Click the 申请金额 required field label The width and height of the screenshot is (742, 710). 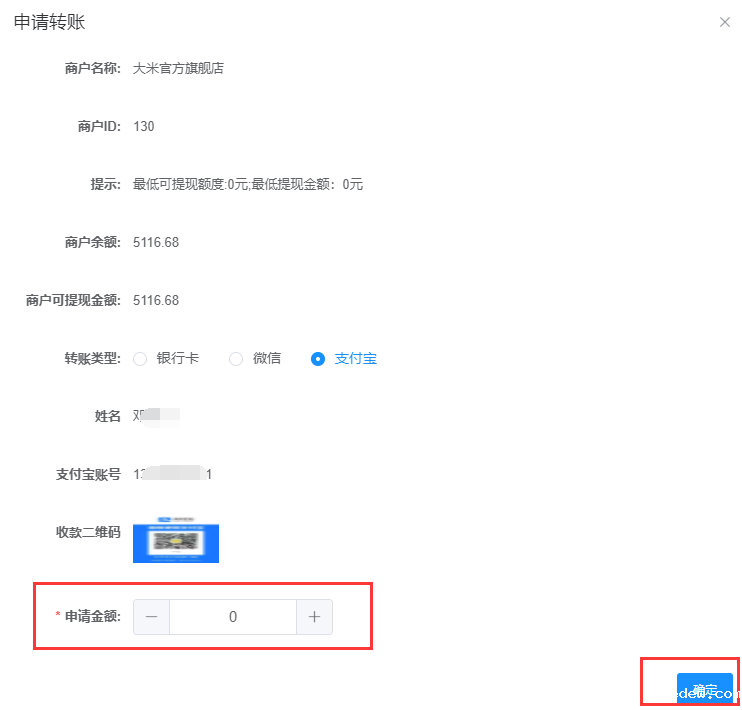click(x=92, y=617)
